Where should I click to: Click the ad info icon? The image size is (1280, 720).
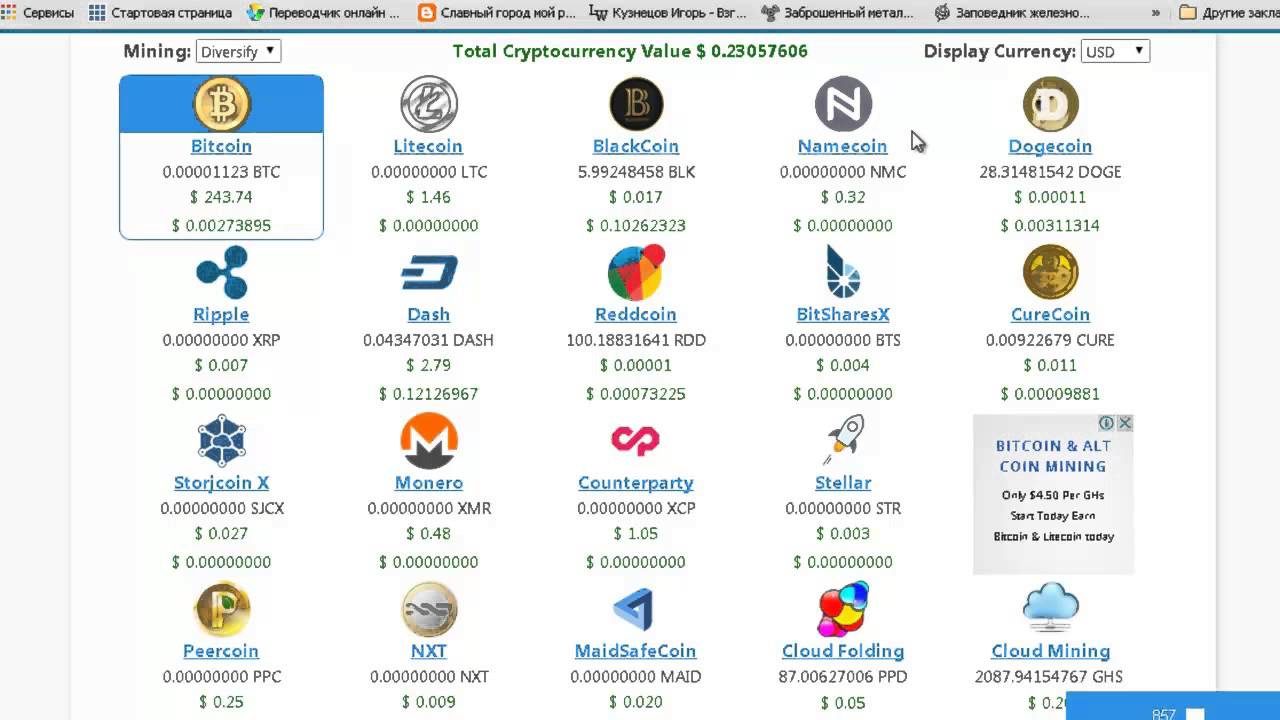coord(1107,423)
